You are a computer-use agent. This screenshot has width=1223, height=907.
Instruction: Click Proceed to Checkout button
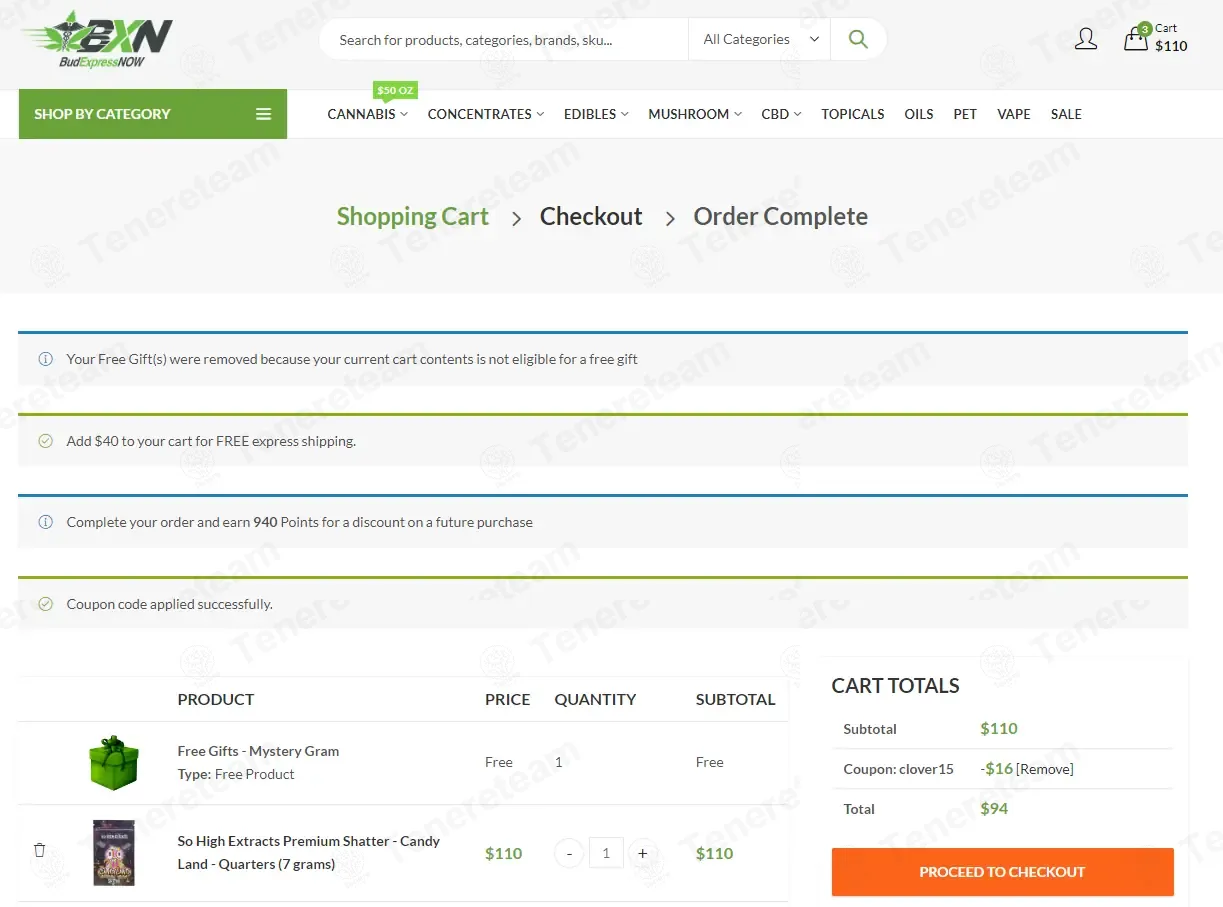(1002, 872)
